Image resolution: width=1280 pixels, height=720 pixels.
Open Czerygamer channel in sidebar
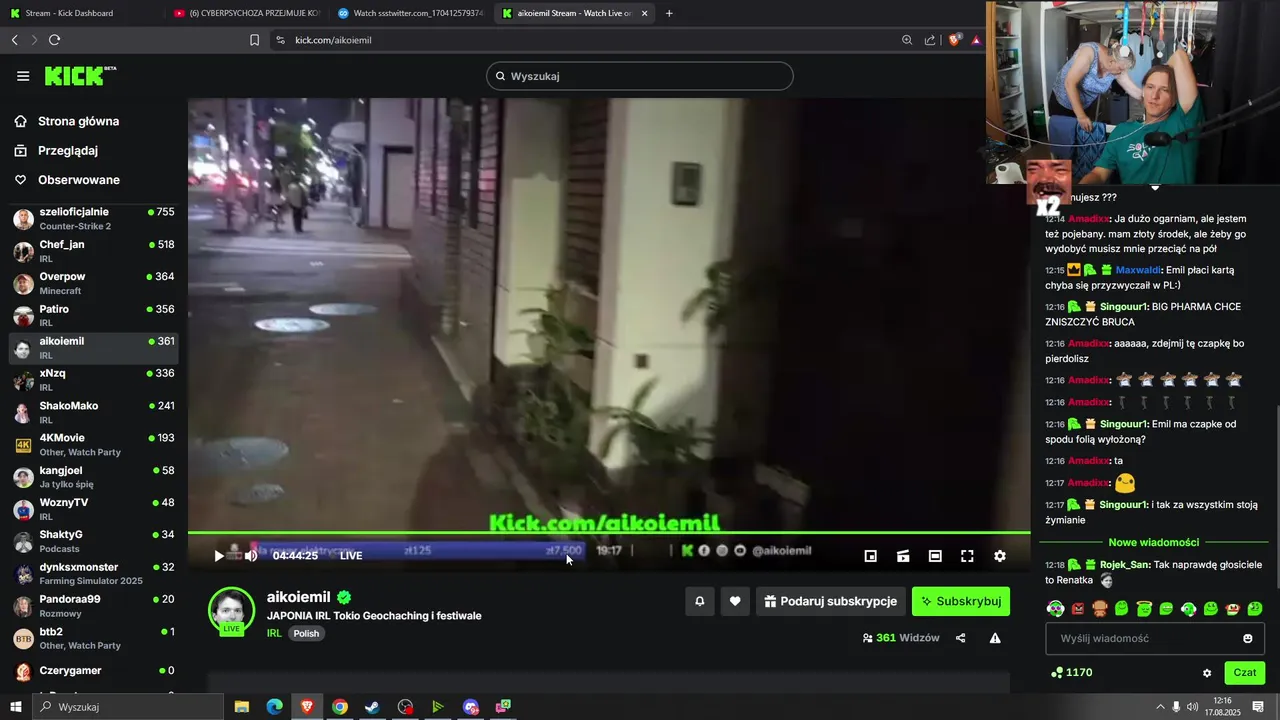point(94,671)
